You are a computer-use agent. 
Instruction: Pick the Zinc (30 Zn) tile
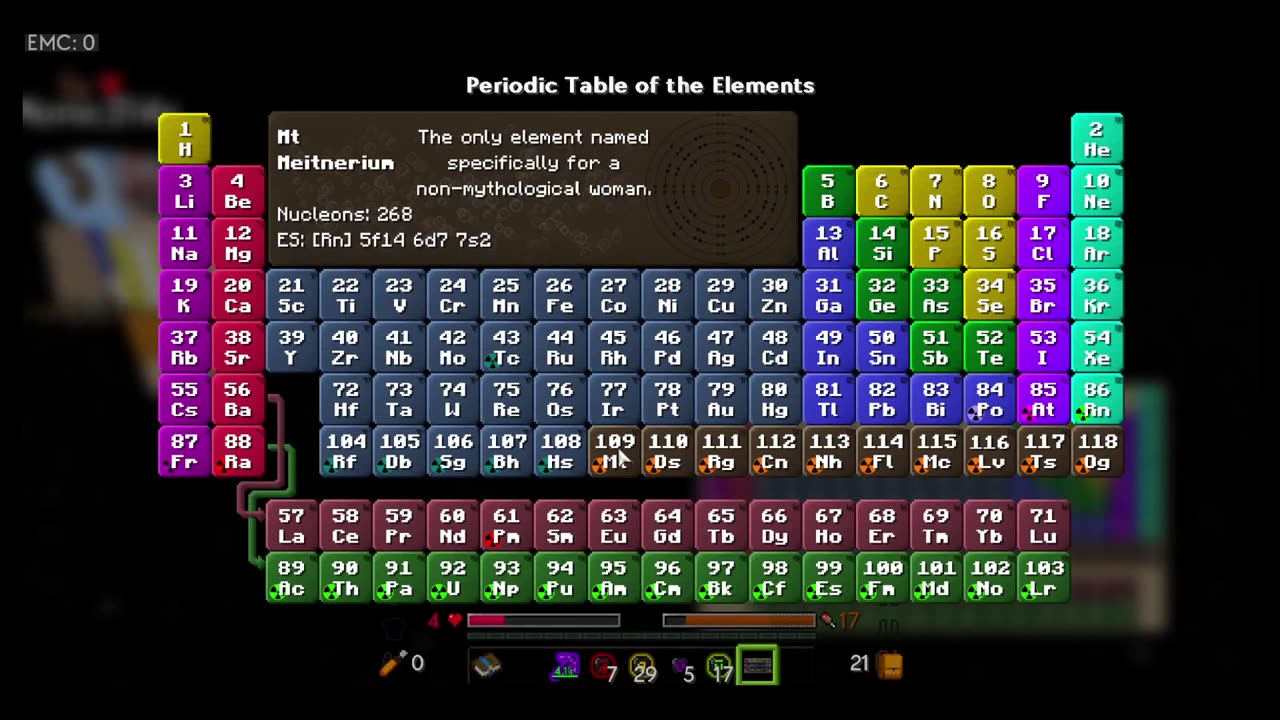(775, 295)
